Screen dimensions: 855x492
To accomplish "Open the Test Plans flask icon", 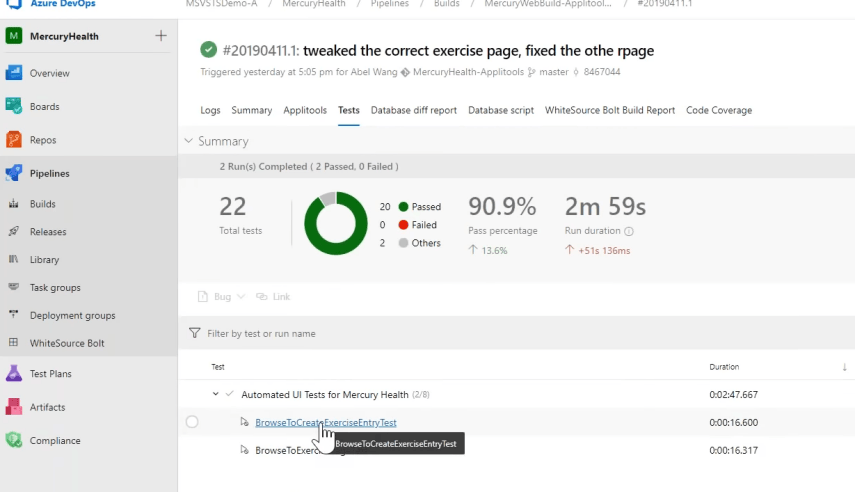I will pos(14,374).
